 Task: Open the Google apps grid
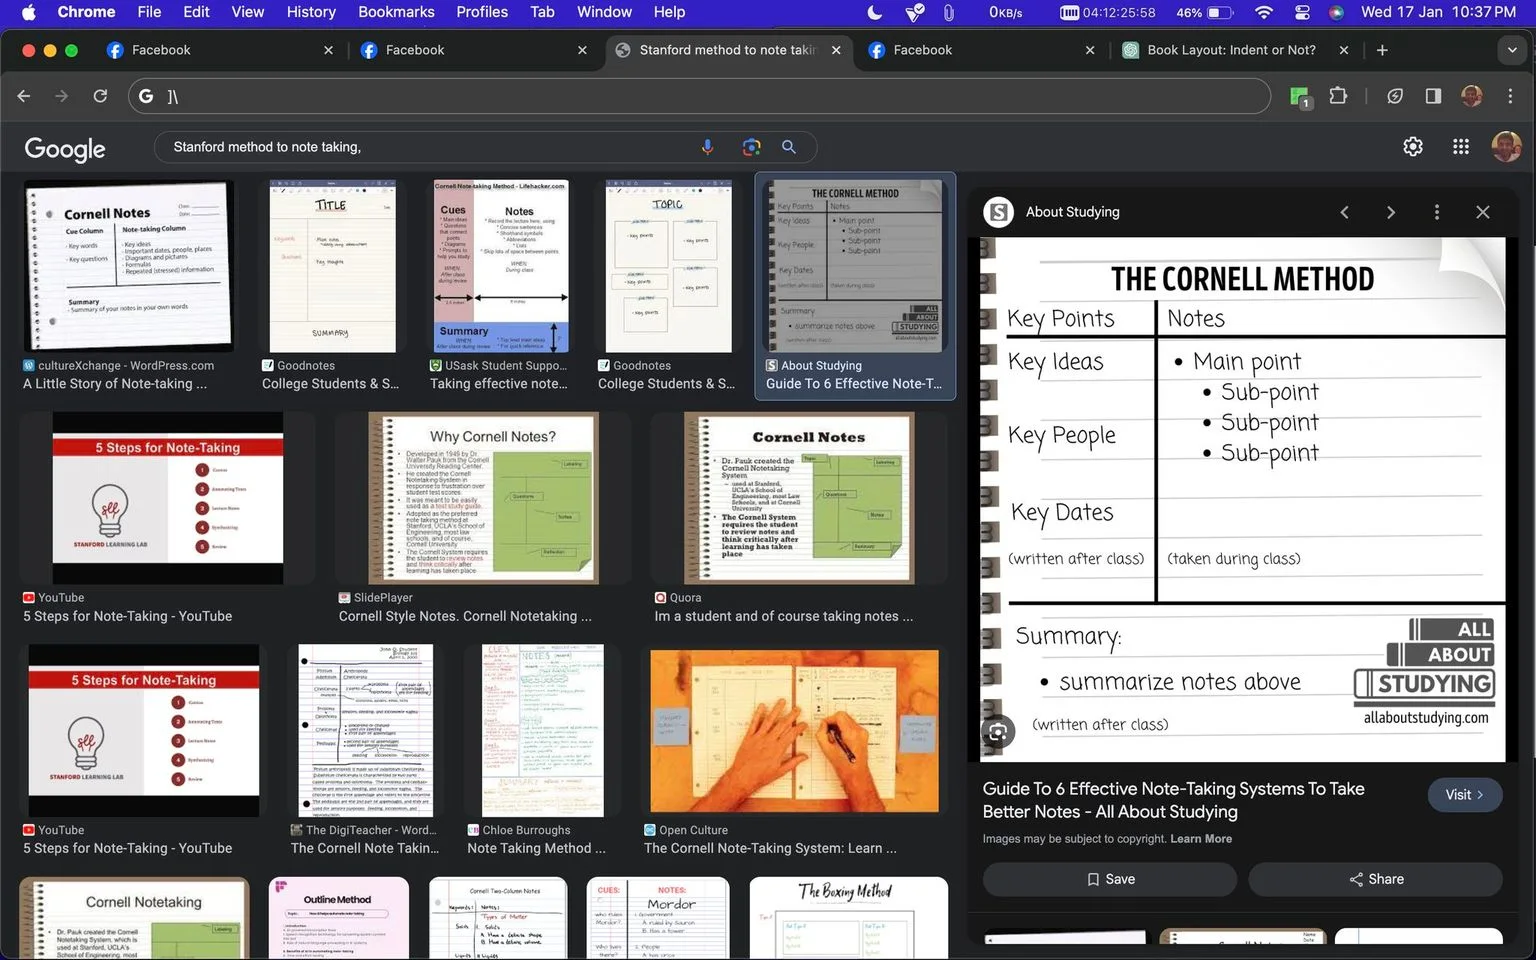tap(1460, 147)
